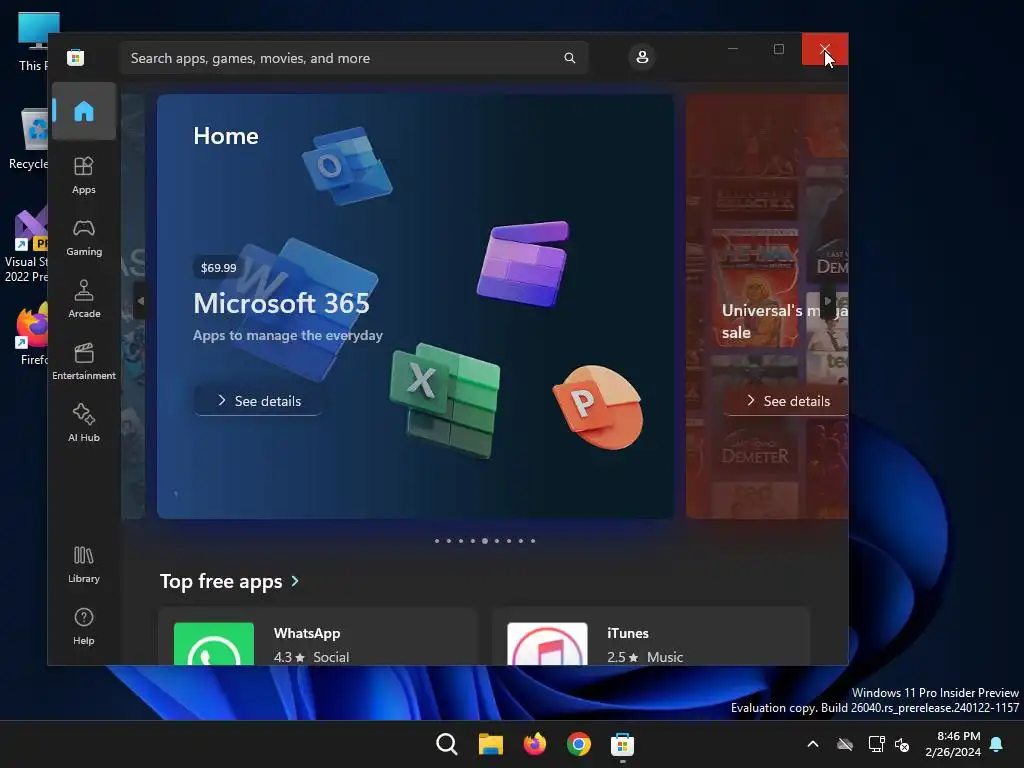This screenshot has width=1024, height=768.
Task: Open the Home section in Store sidebar
Action: point(84,111)
